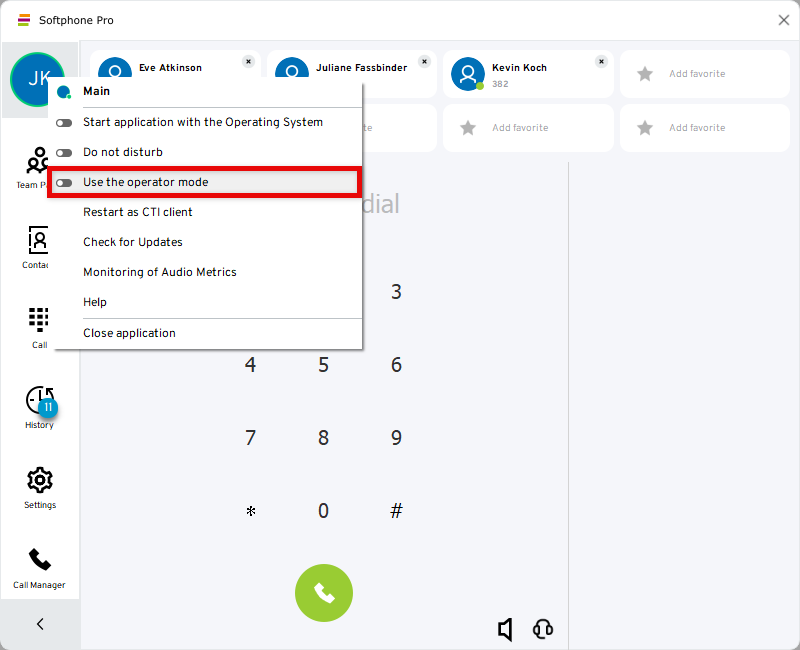Remove Kevin Koch from favorites
This screenshot has width=800, height=650.
601,61
